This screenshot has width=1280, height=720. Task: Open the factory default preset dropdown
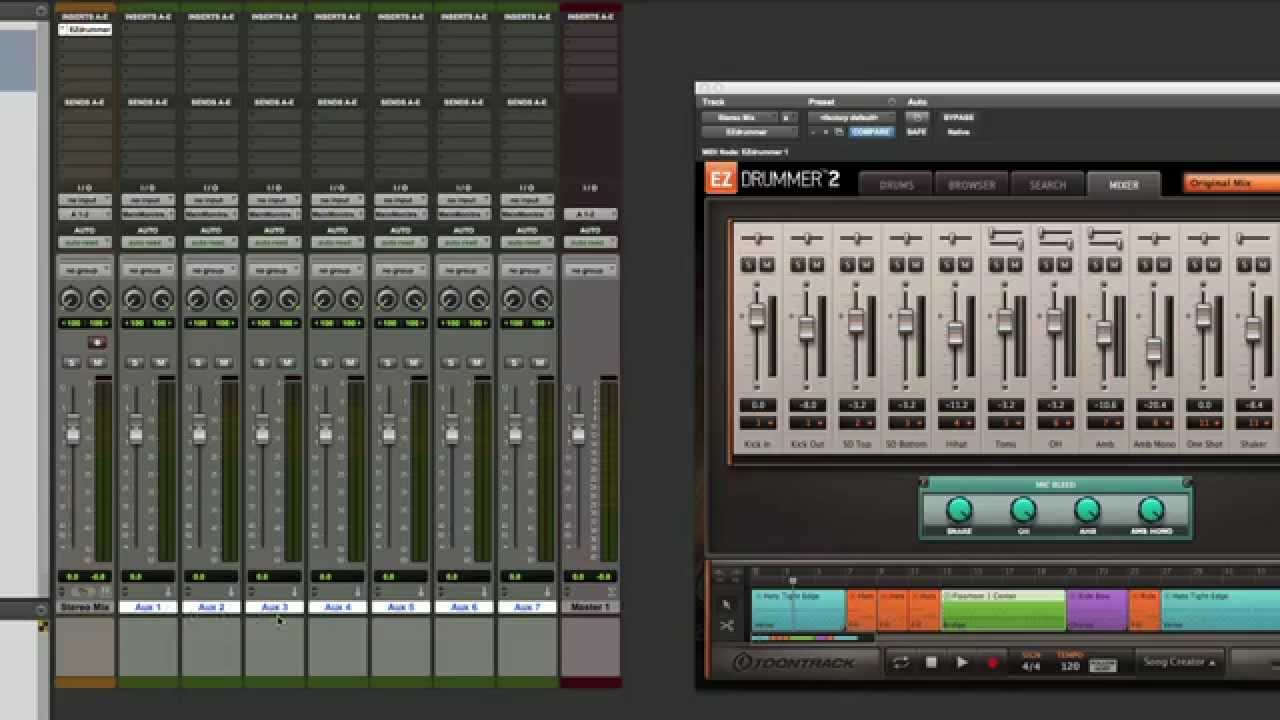click(851, 117)
